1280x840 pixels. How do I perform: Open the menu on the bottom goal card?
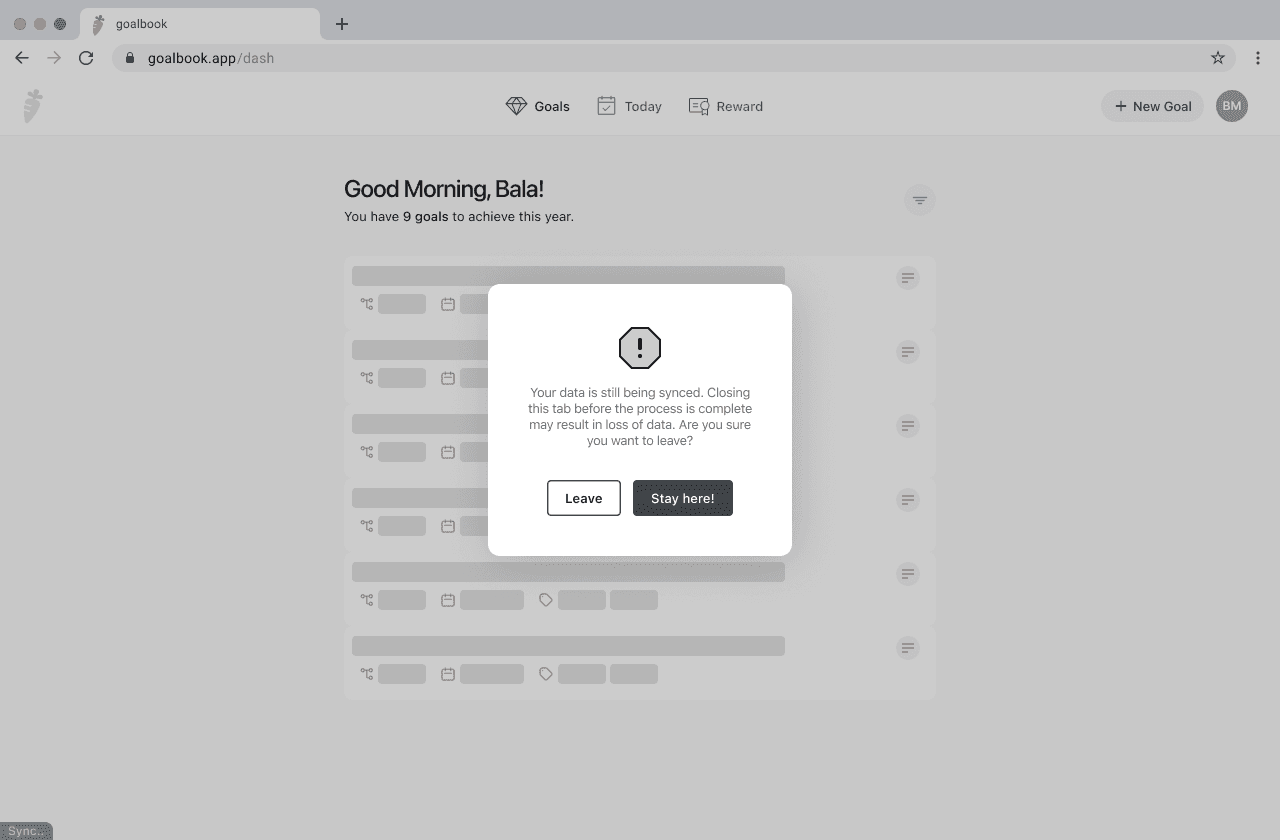tap(907, 647)
